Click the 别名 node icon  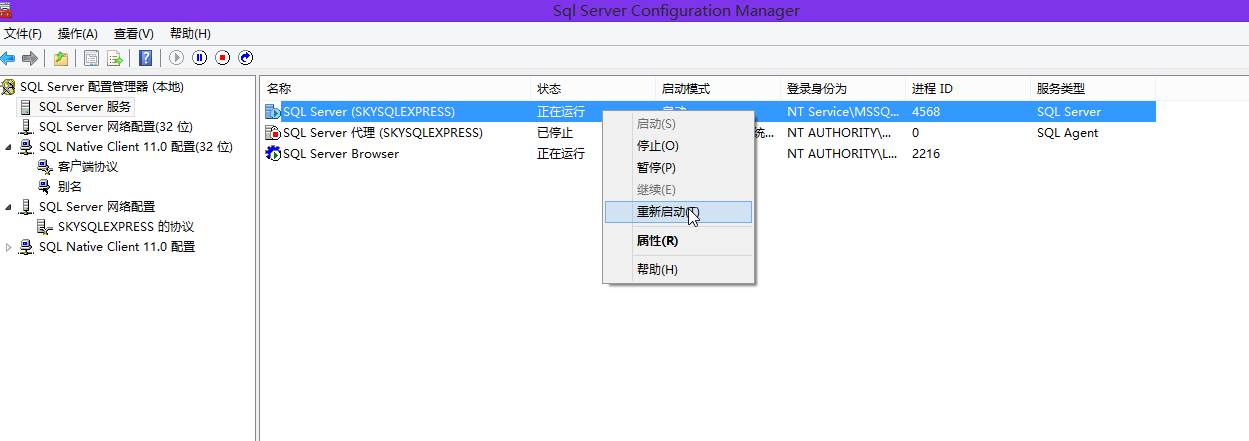(x=45, y=187)
